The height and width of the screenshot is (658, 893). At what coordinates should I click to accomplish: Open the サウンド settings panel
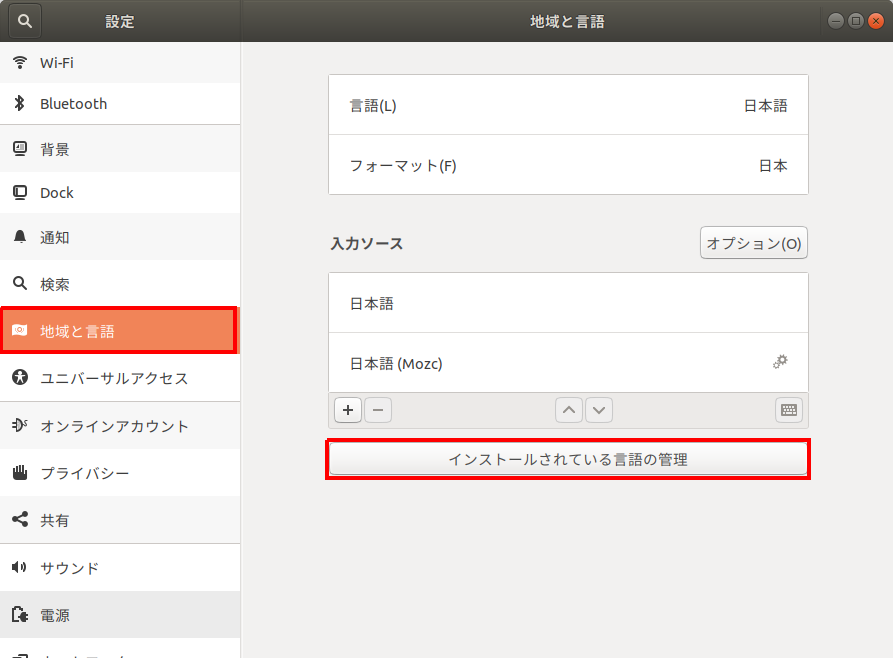(x=120, y=568)
